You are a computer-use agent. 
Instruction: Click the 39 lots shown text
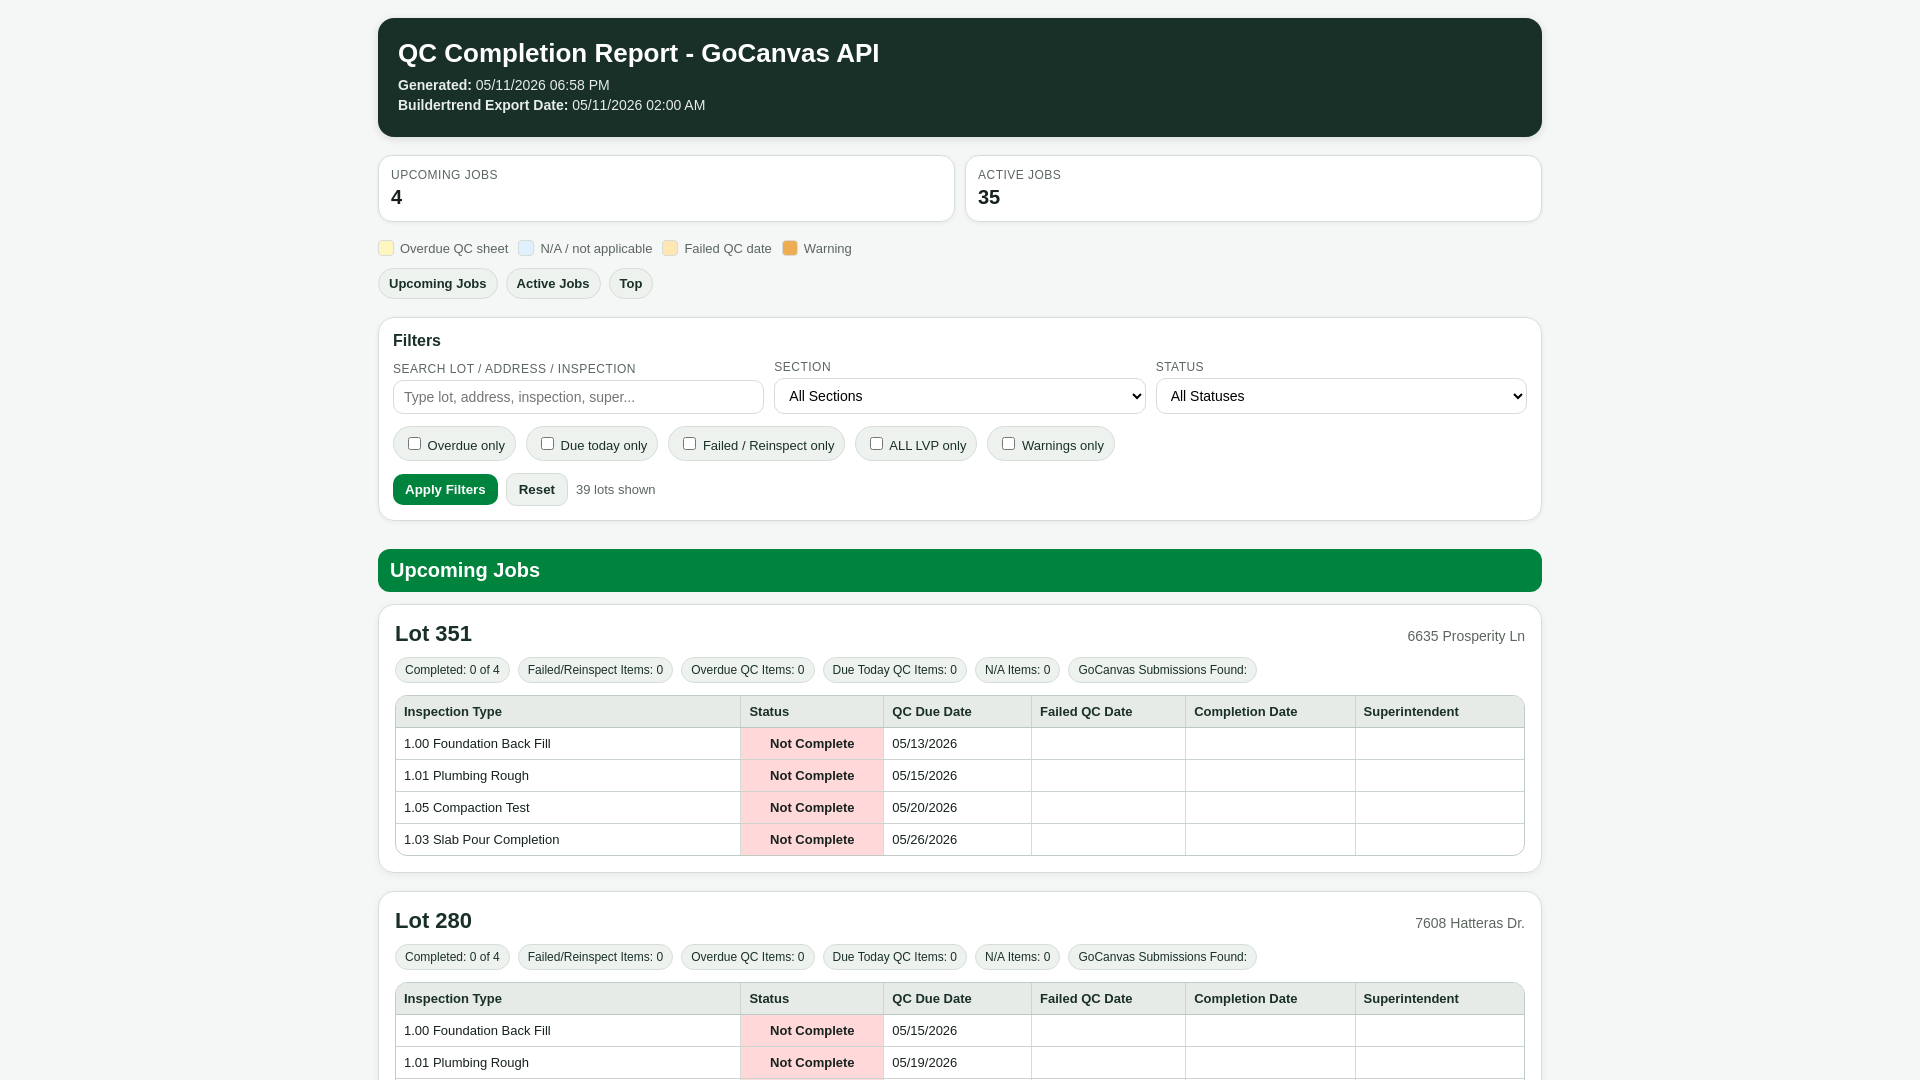click(x=616, y=490)
